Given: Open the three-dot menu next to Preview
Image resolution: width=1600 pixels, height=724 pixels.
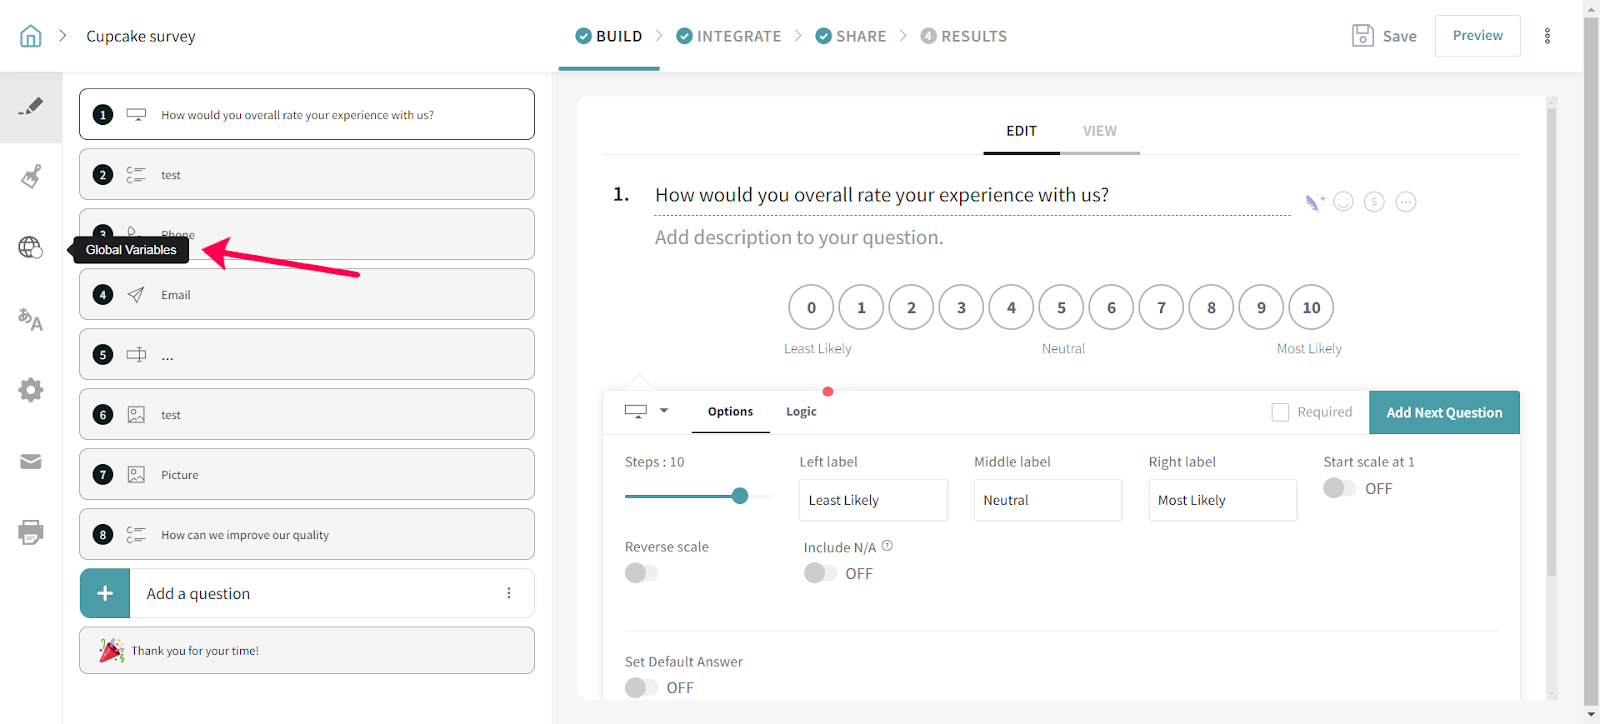Looking at the screenshot, I should coord(1547,36).
